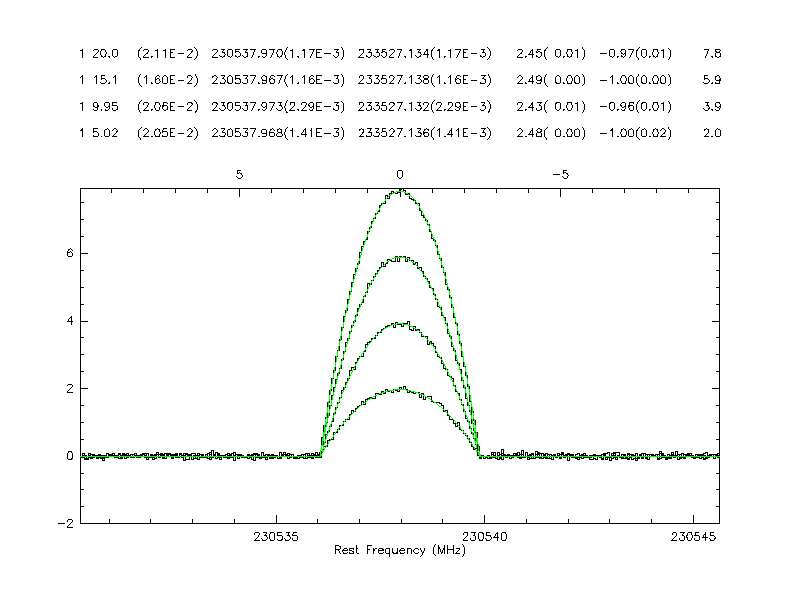The height and width of the screenshot is (600, 800).
Task: Click the top axis label "0" above the peak
Action: [x=400, y=174]
